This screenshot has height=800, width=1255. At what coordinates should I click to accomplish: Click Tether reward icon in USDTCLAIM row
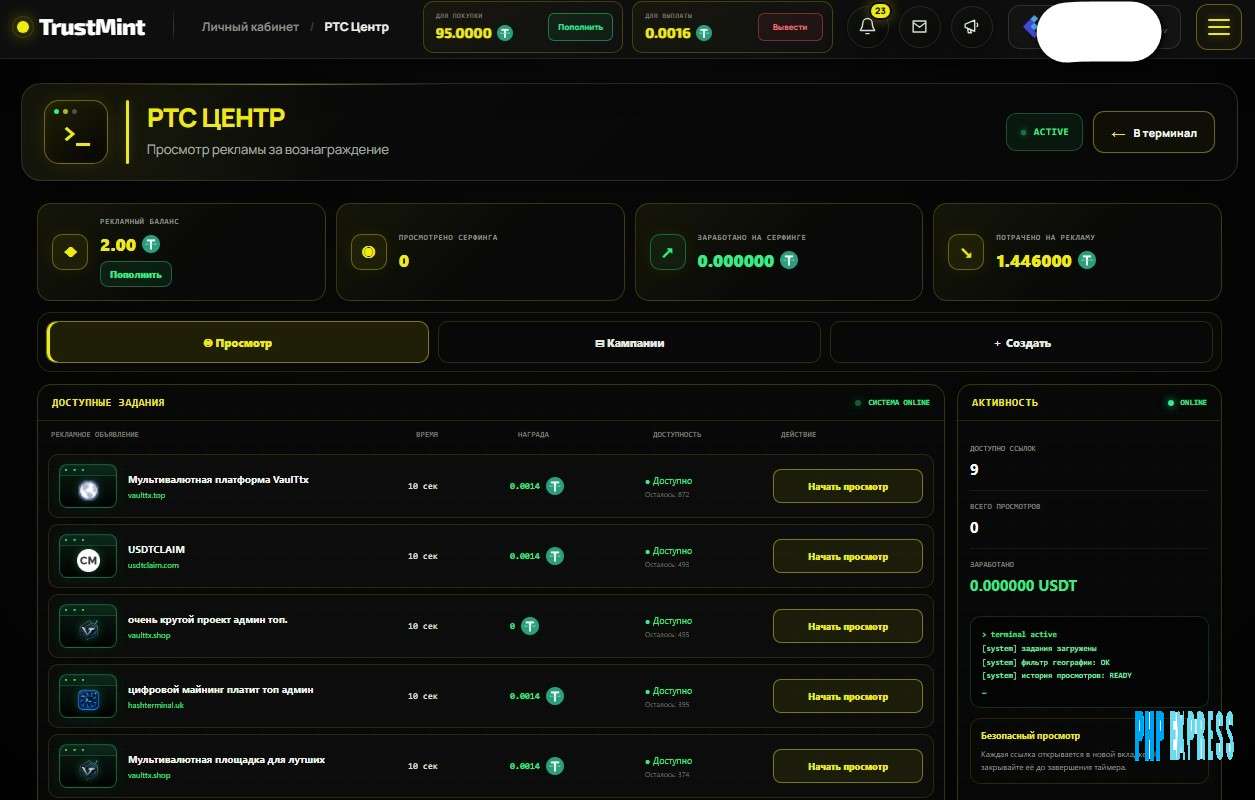tap(555, 556)
